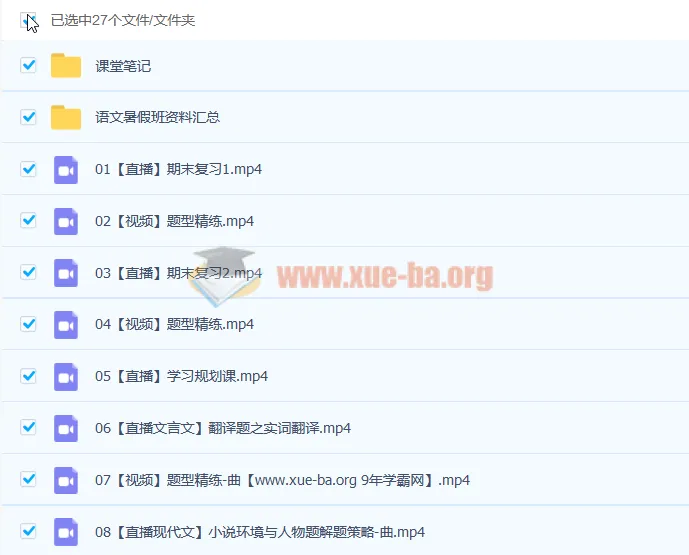Deselect the checkbox for 07【视频】题型精练-曲 file

28,480
